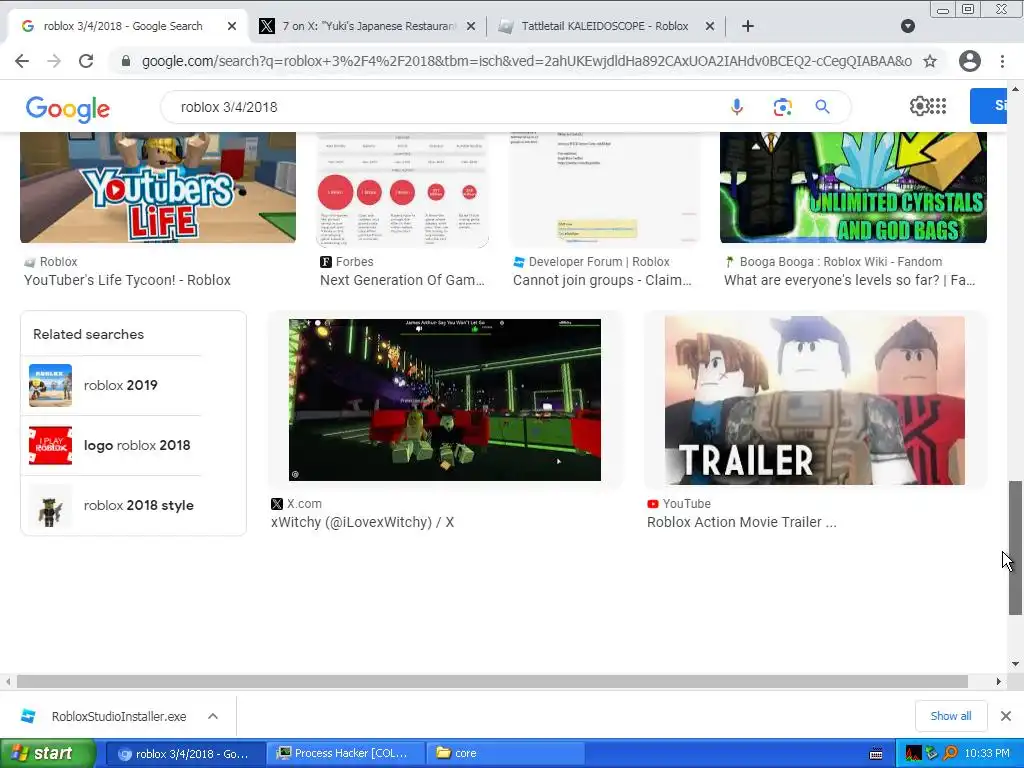Screen dimensions: 1024x768
Task: Open the Forbes red circles chart image
Action: (x=402, y=189)
